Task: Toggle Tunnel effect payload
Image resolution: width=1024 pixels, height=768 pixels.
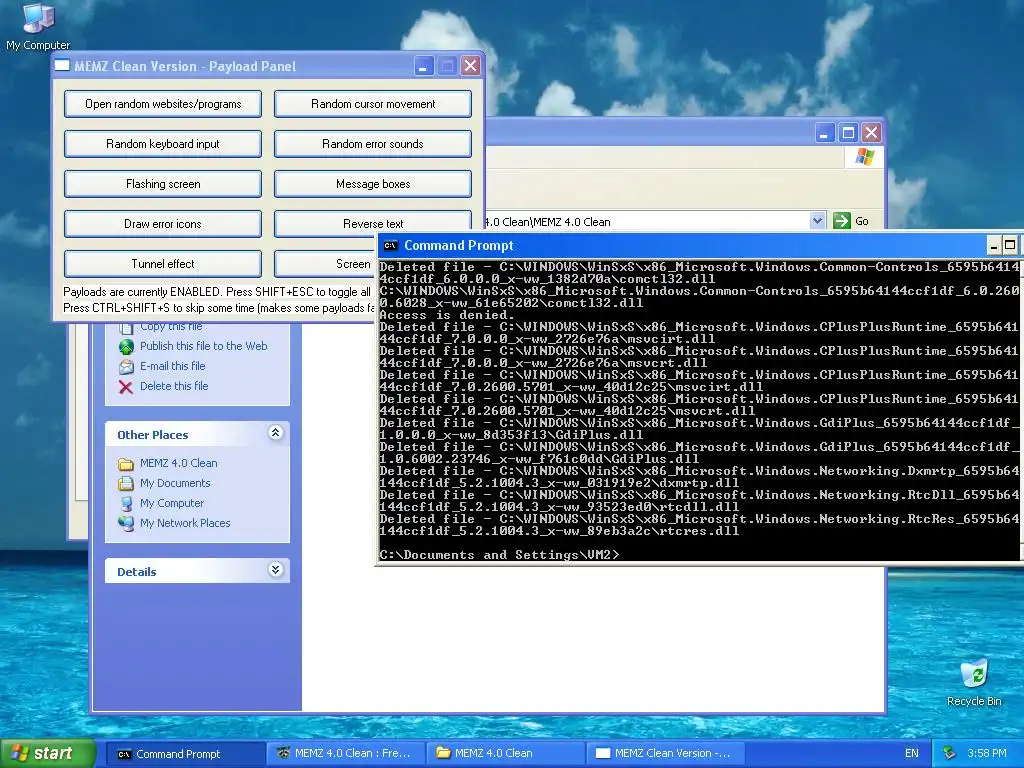Action: (x=163, y=264)
